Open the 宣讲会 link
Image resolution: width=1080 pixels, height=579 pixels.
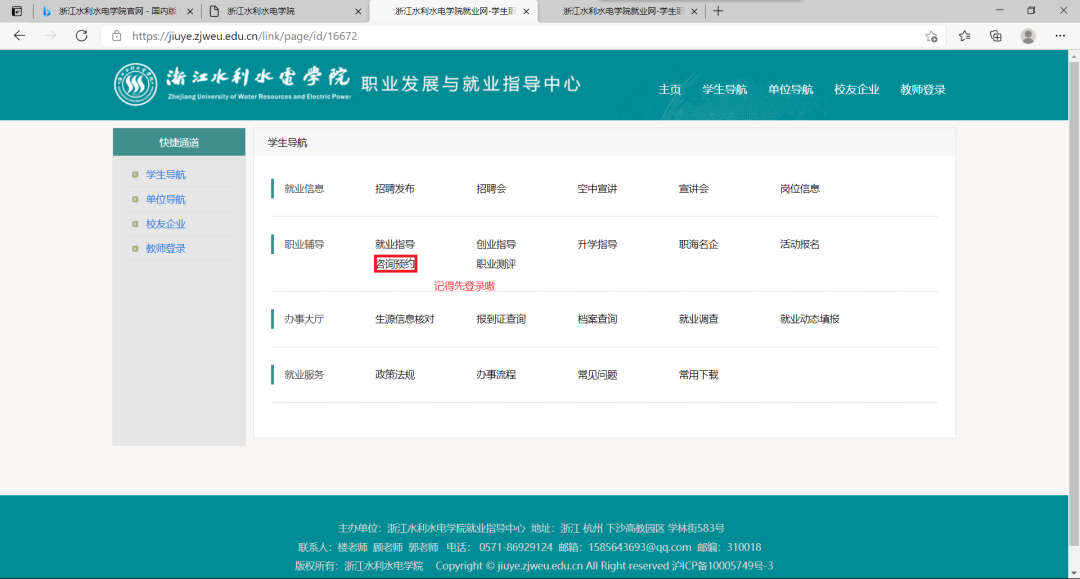pyautogui.click(x=694, y=189)
